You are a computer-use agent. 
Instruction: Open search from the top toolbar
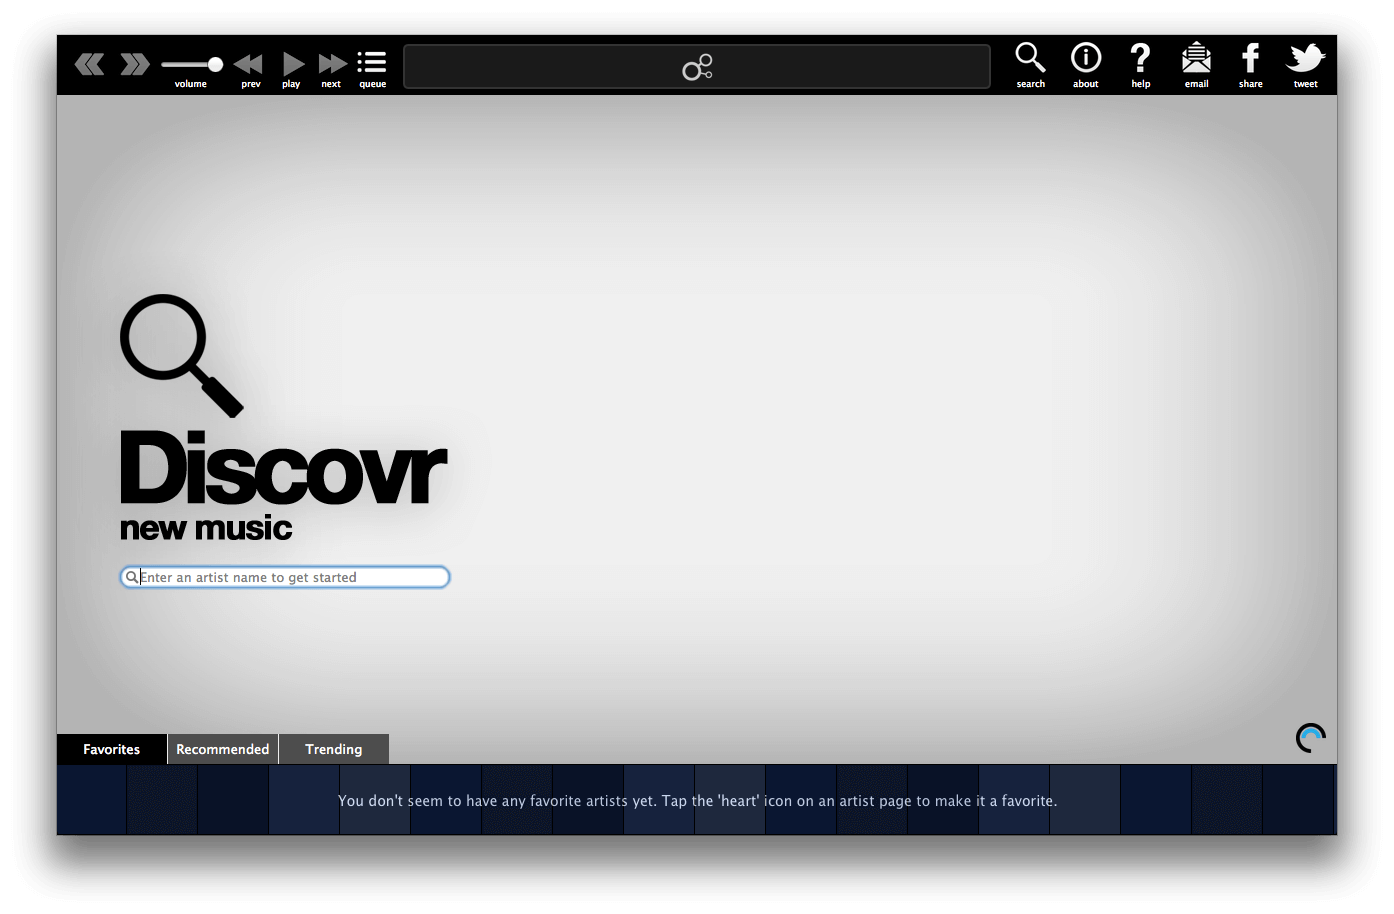(1031, 65)
